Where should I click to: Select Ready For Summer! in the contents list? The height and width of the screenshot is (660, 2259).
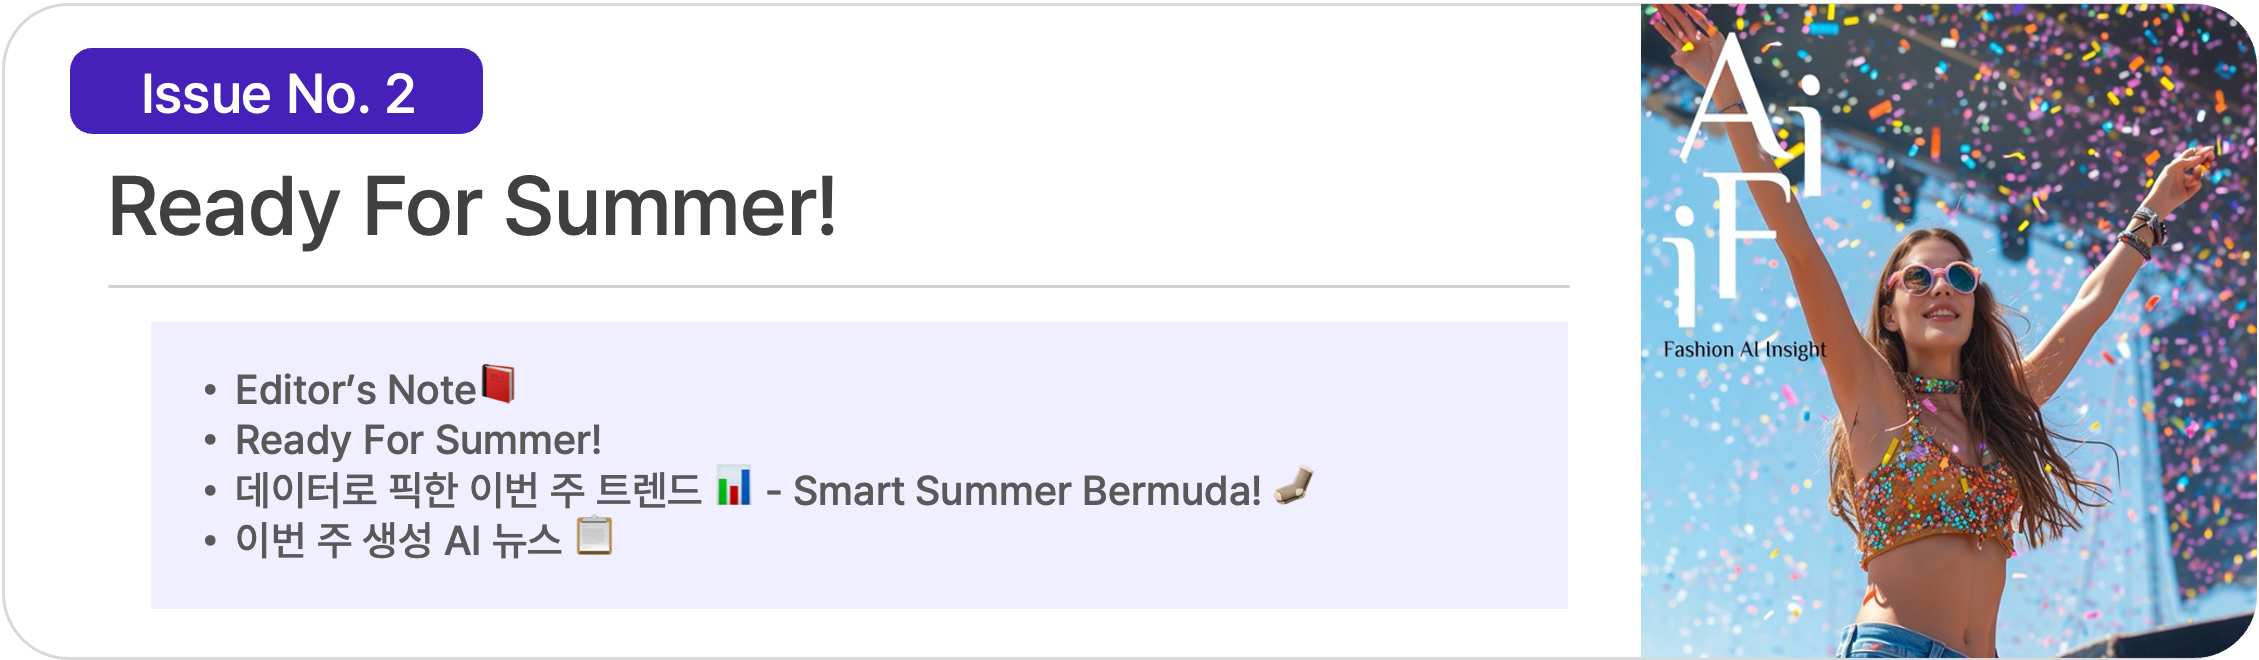[x=418, y=440]
